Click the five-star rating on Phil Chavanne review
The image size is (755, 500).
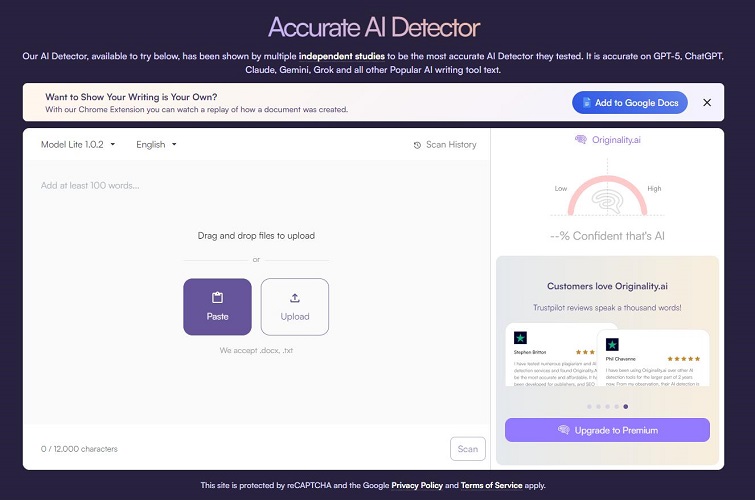point(684,359)
